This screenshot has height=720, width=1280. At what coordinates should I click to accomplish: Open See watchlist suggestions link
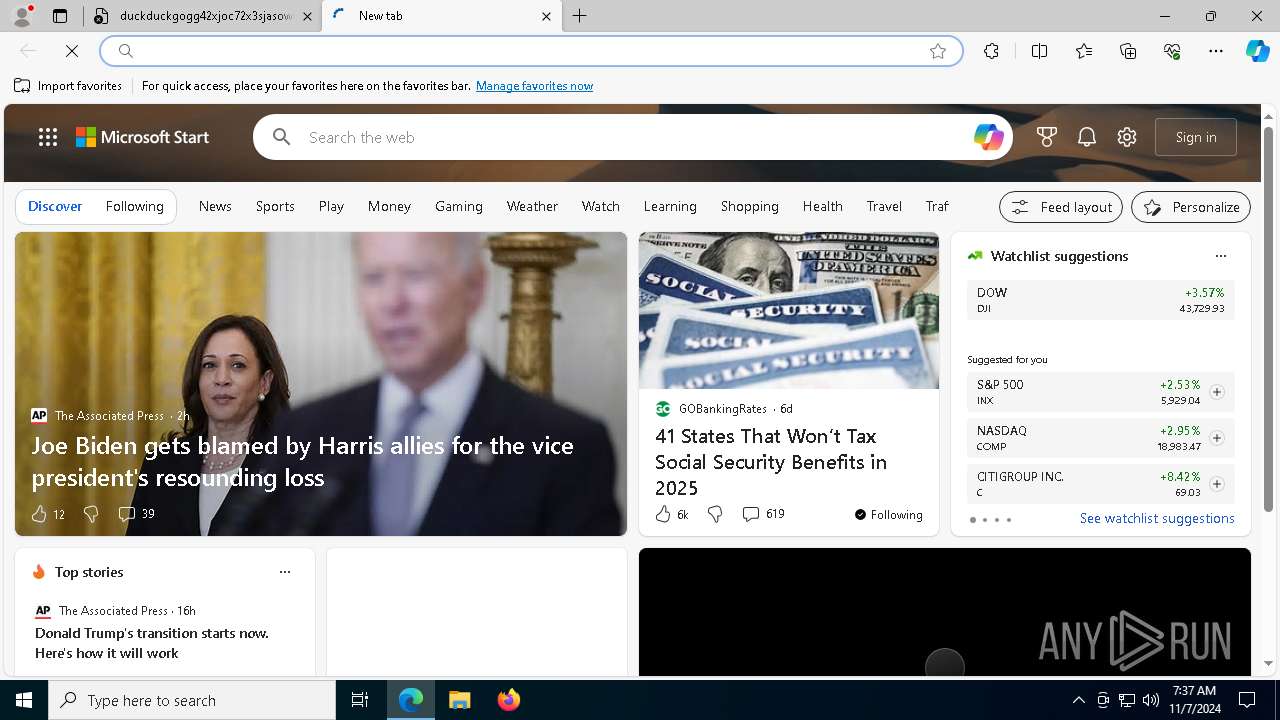coord(1157,518)
